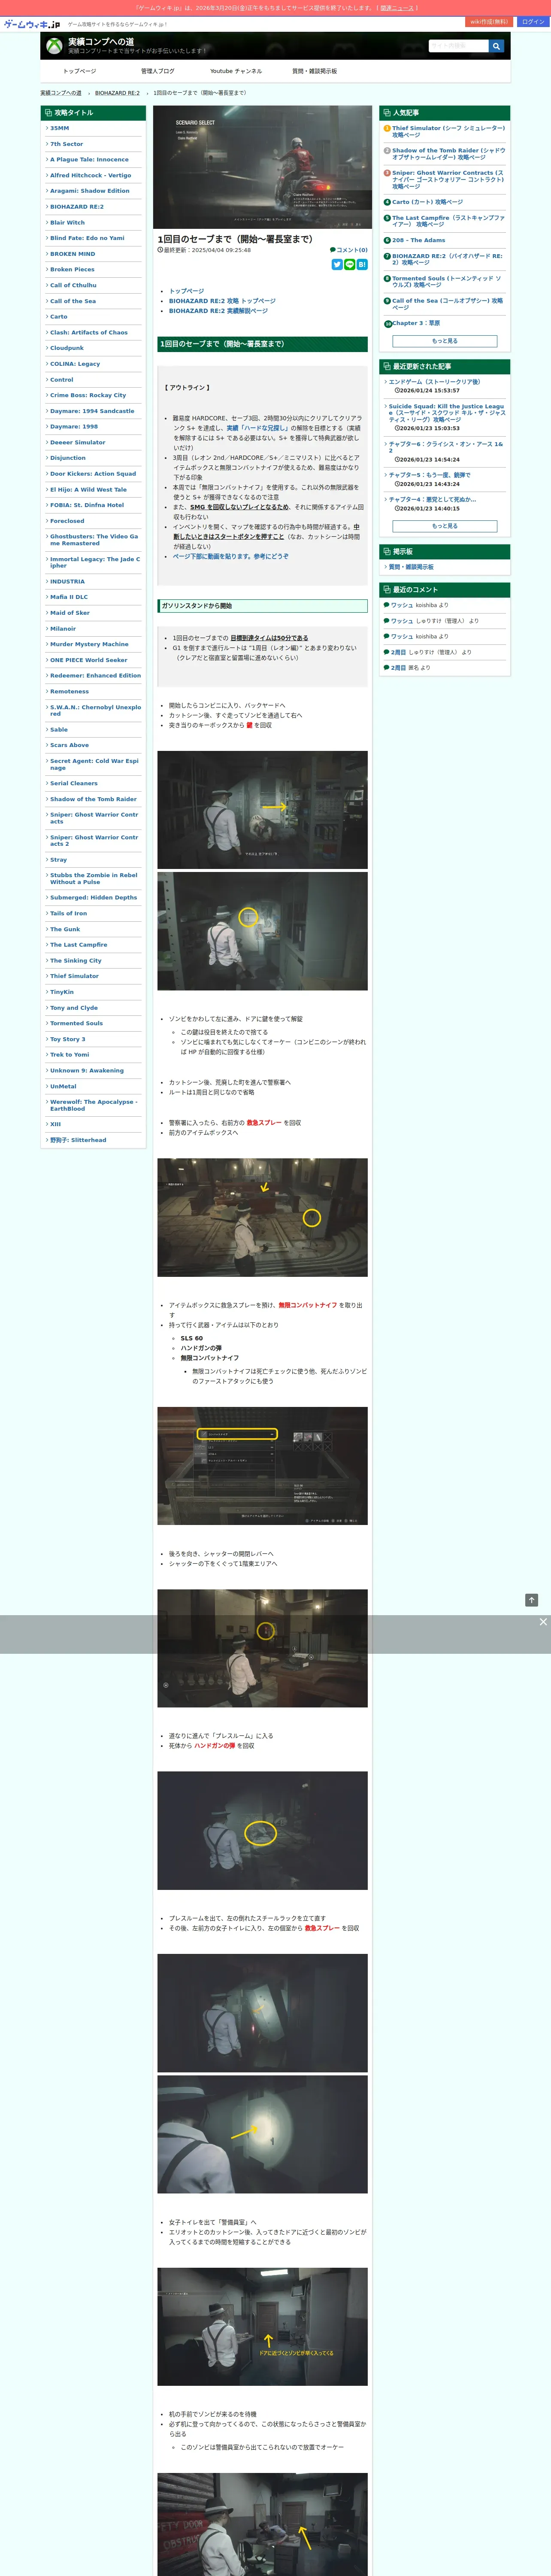Click the green Xbox site logo
This screenshot has height=2576, width=551.
tap(54, 46)
